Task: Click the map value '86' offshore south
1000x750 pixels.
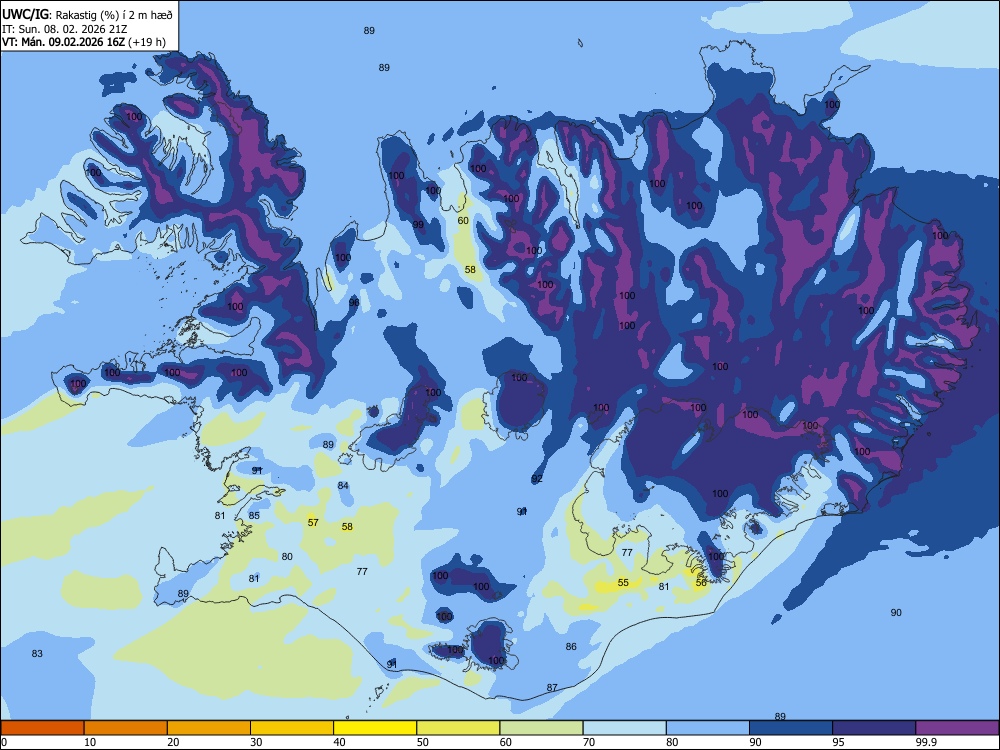Action: click(571, 647)
